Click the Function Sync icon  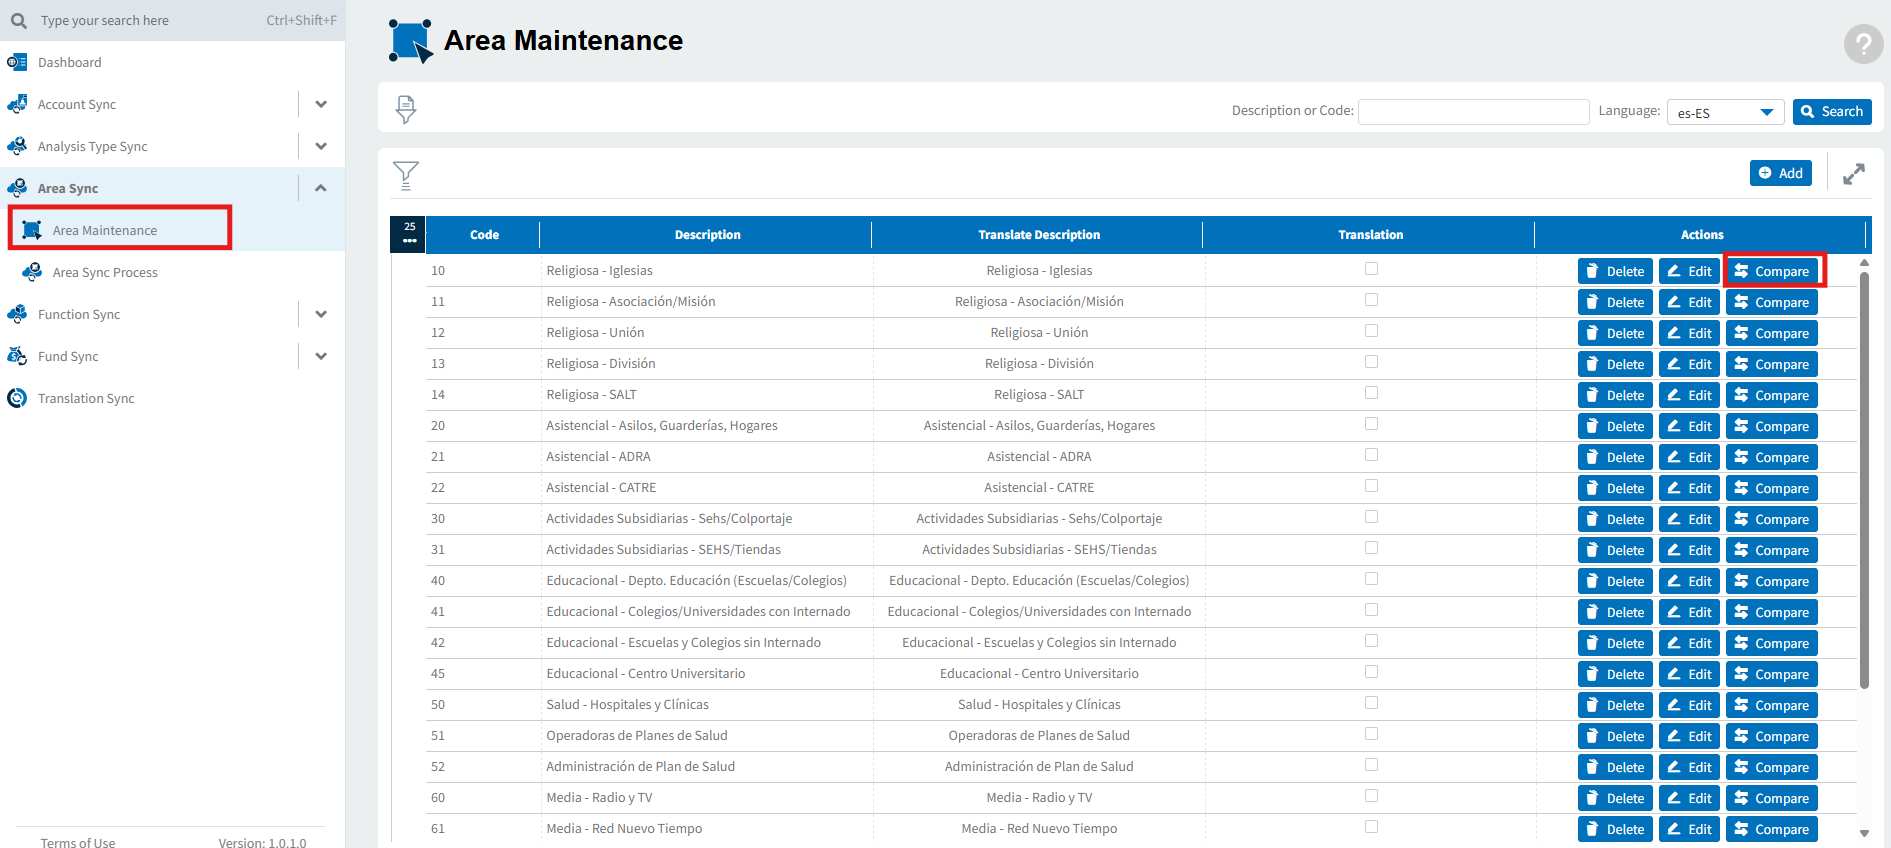[x=17, y=314]
